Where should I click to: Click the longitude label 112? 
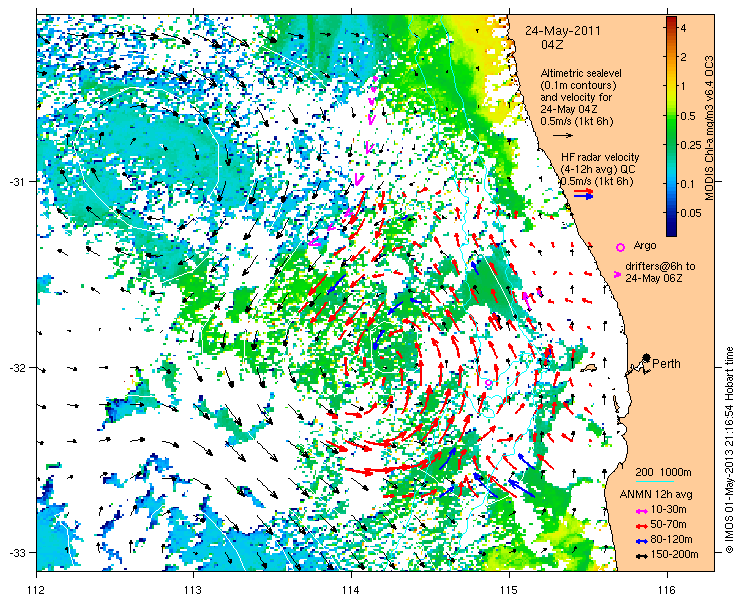click(36, 590)
